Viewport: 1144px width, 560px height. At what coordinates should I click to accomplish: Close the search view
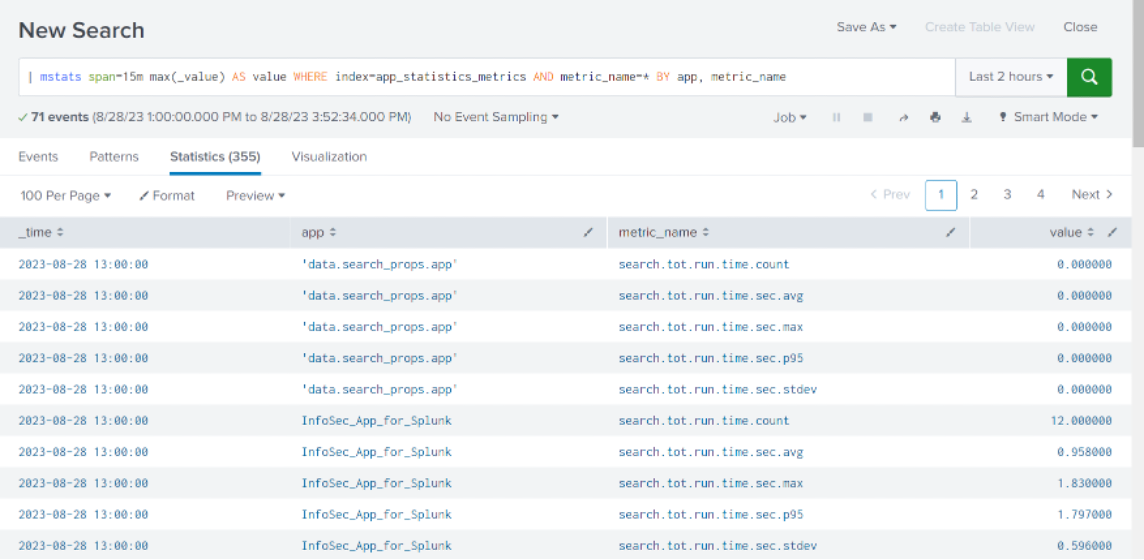[x=1080, y=27]
